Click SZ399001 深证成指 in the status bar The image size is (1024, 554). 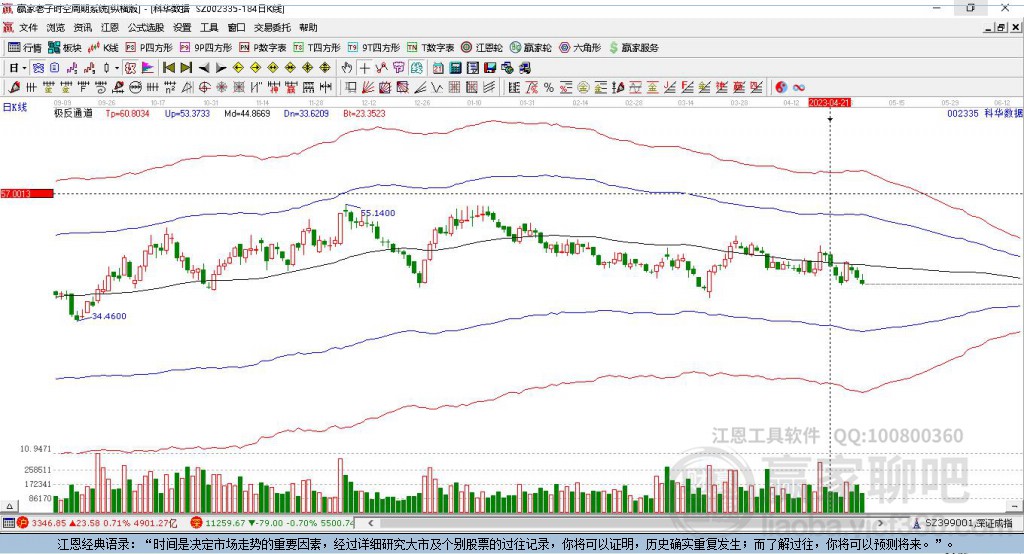[x=963, y=523]
